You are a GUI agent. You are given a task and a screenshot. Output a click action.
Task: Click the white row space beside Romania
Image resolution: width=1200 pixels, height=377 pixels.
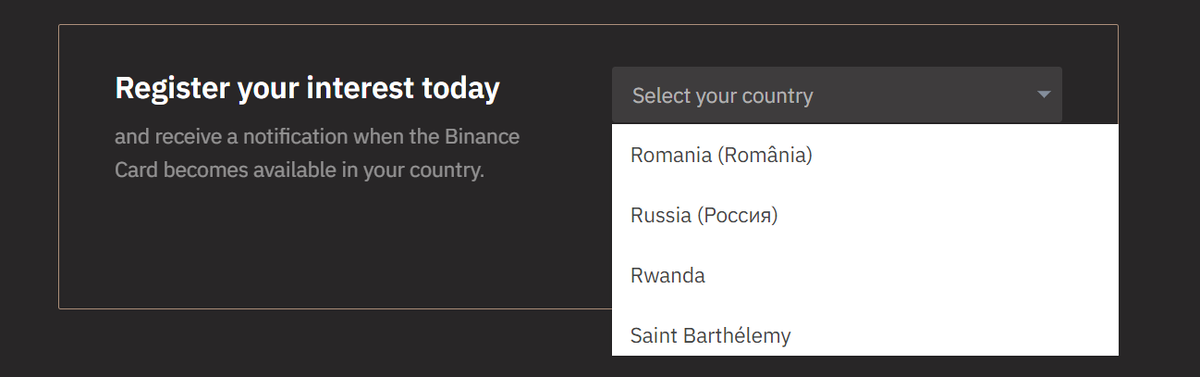pos(965,155)
